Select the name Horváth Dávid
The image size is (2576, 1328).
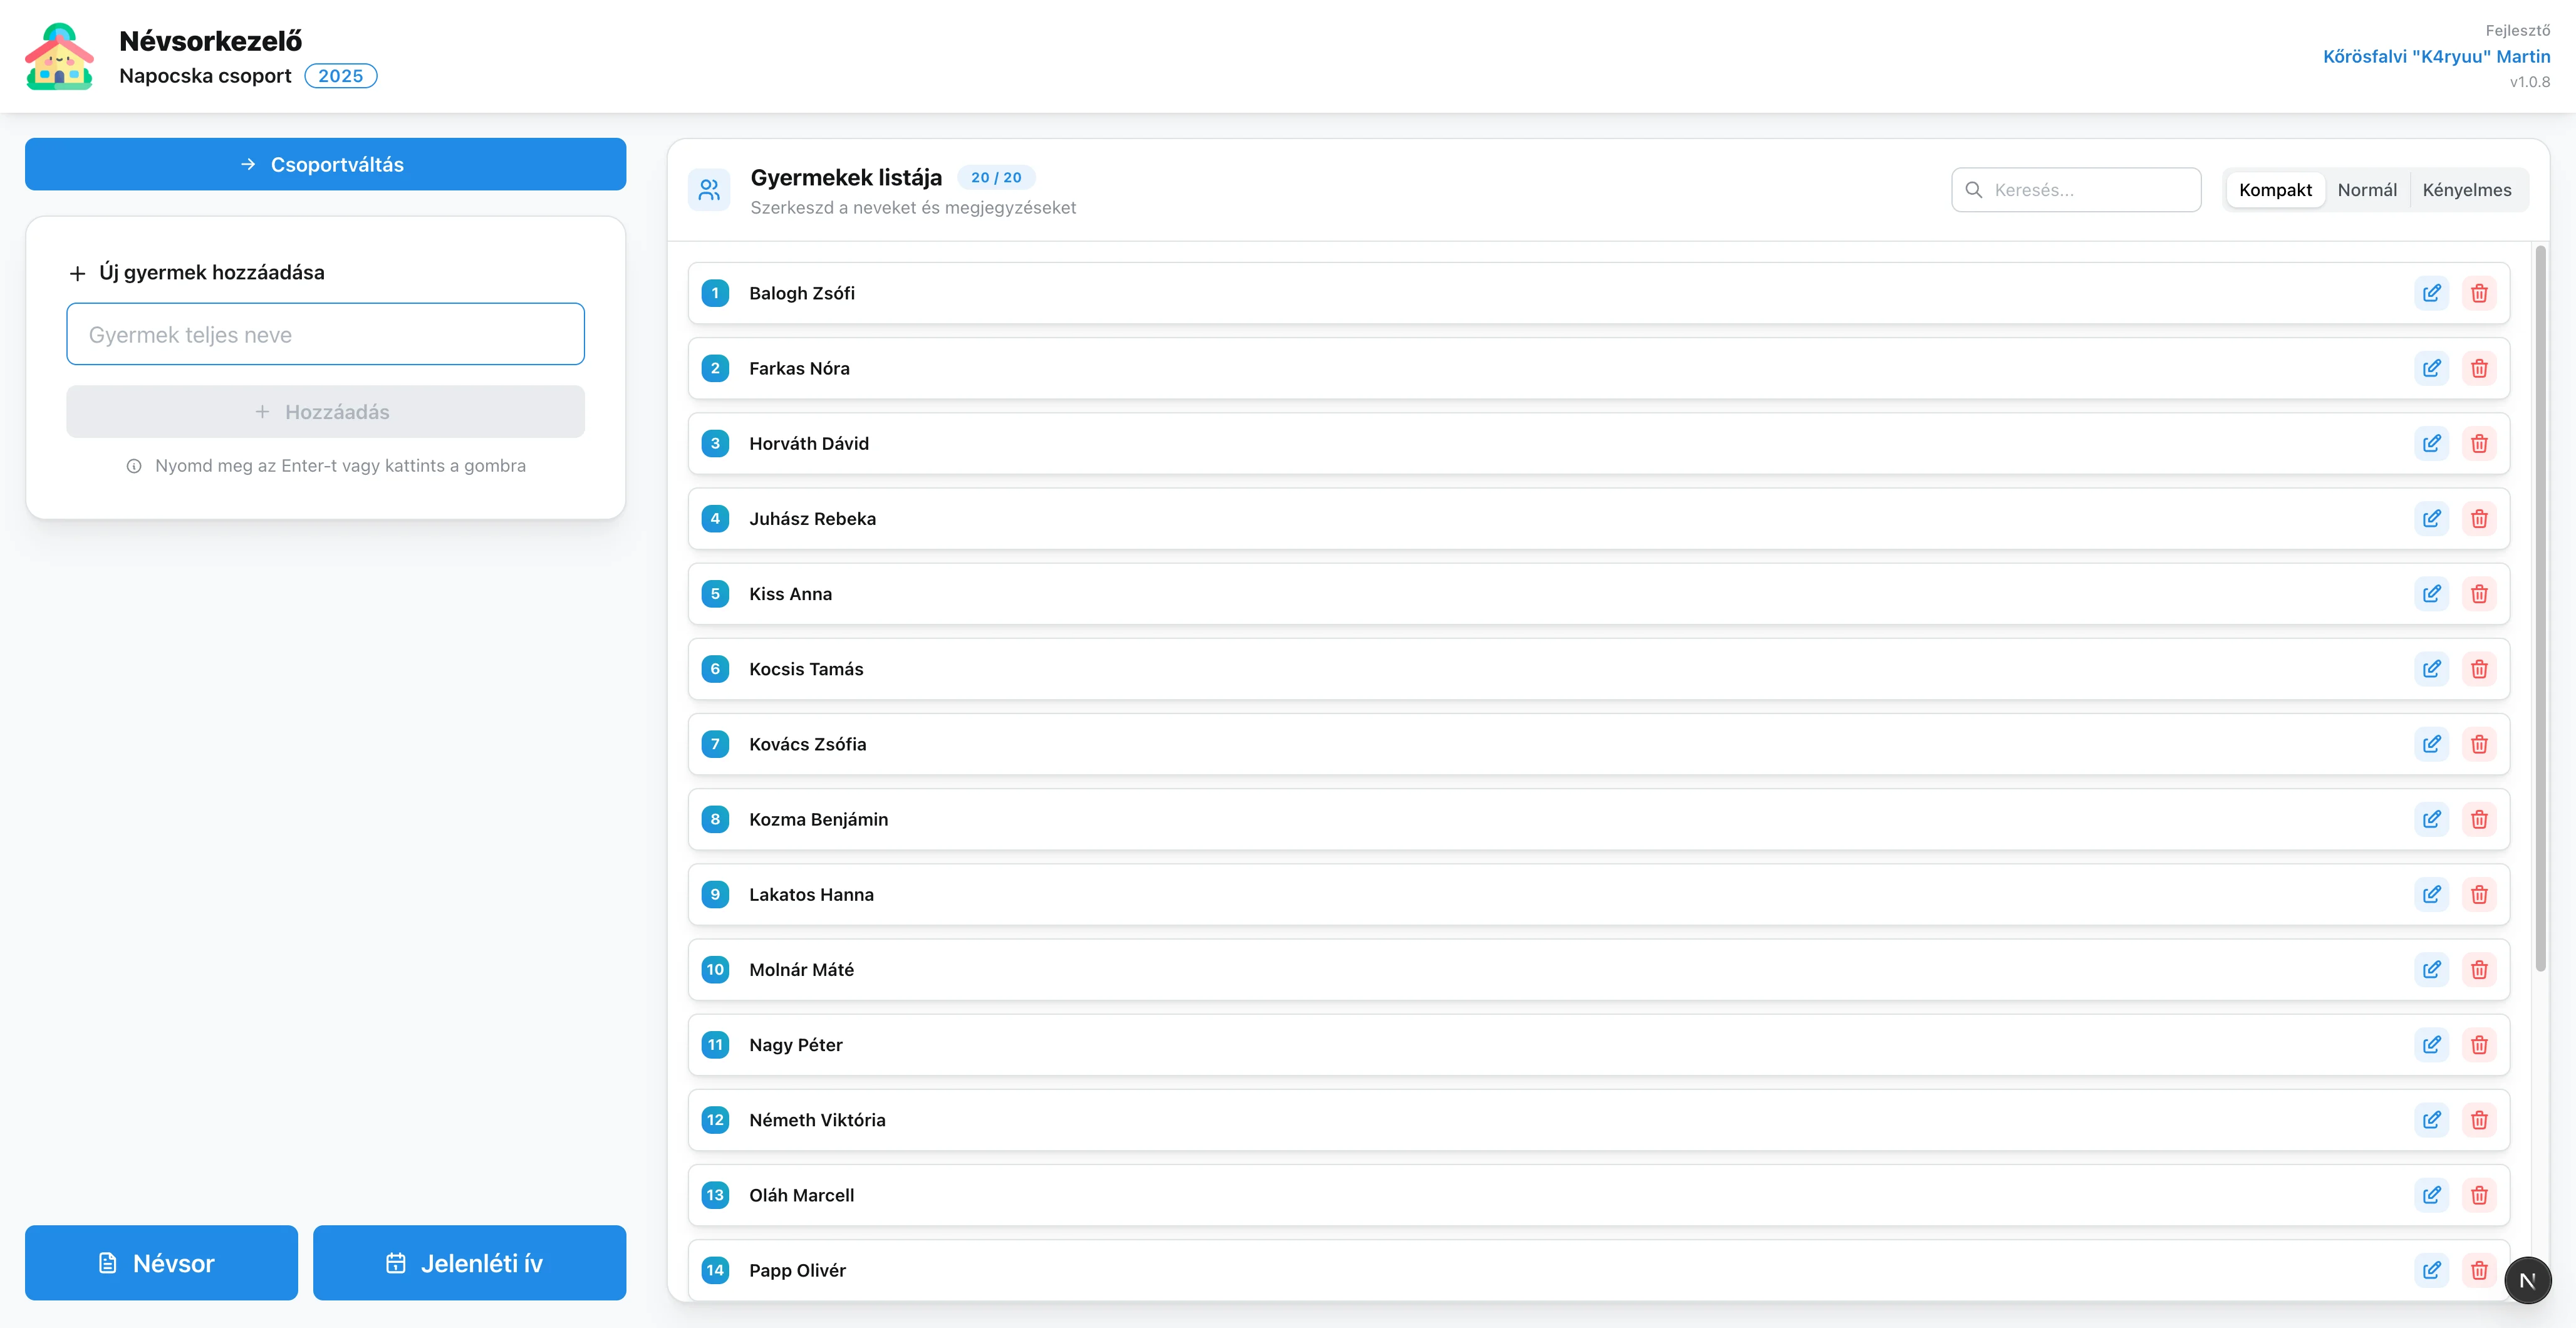809,443
